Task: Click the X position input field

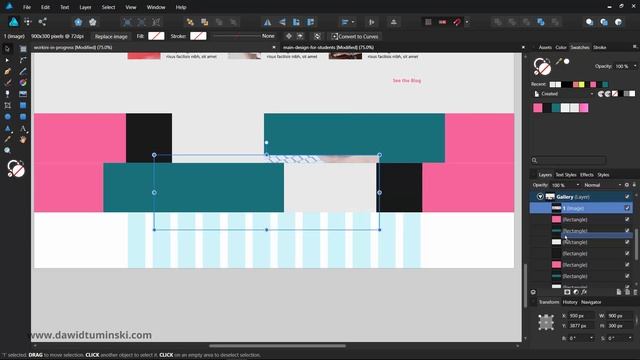Action: coord(582,316)
